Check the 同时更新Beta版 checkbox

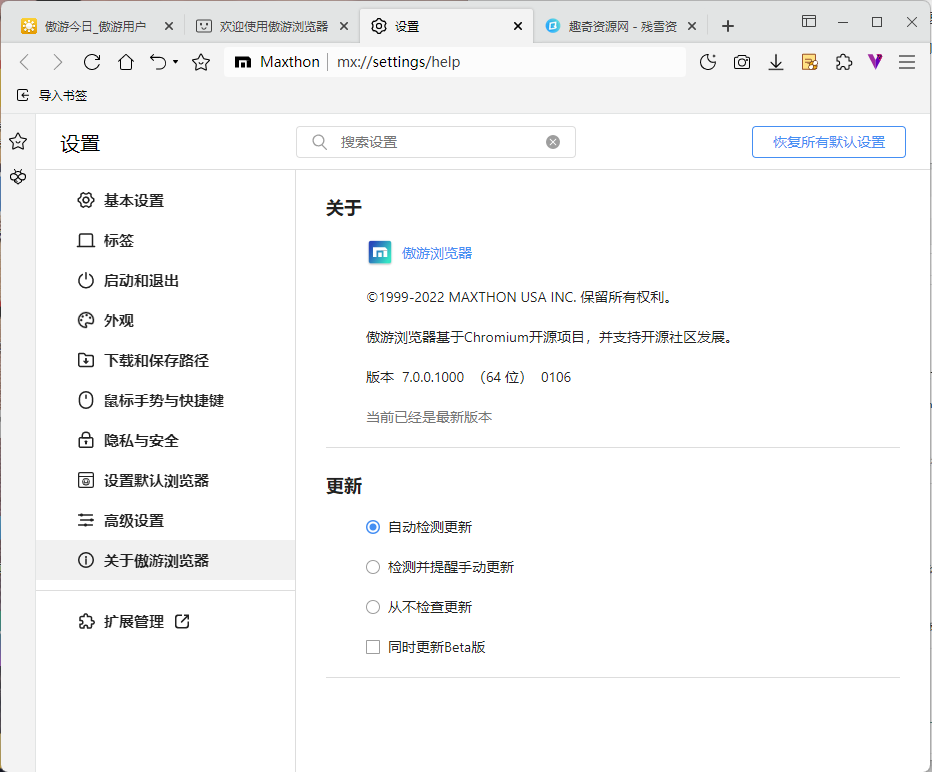coord(372,647)
